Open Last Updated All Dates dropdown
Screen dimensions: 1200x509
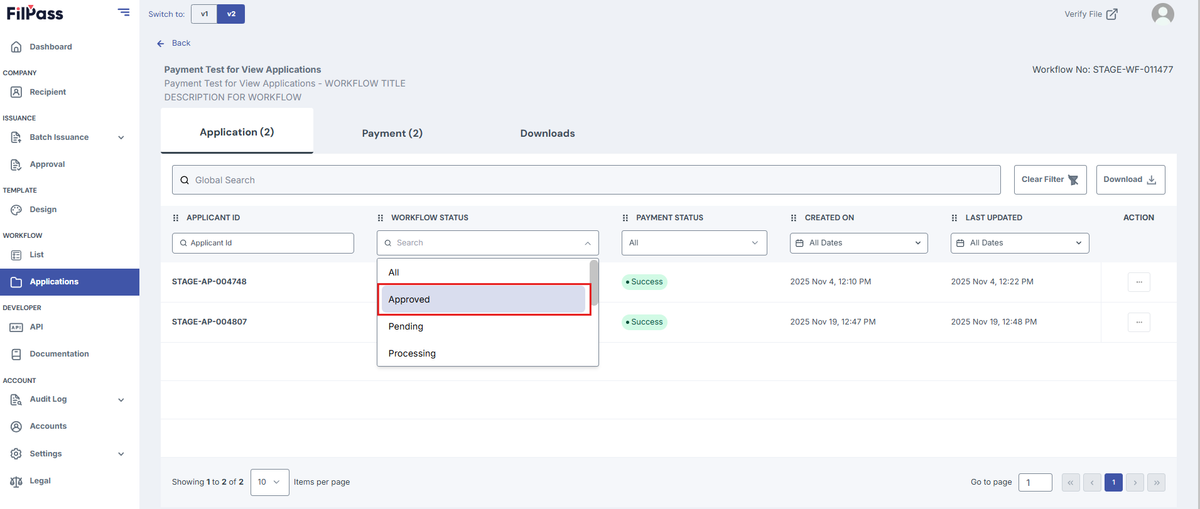pos(1020,243)
